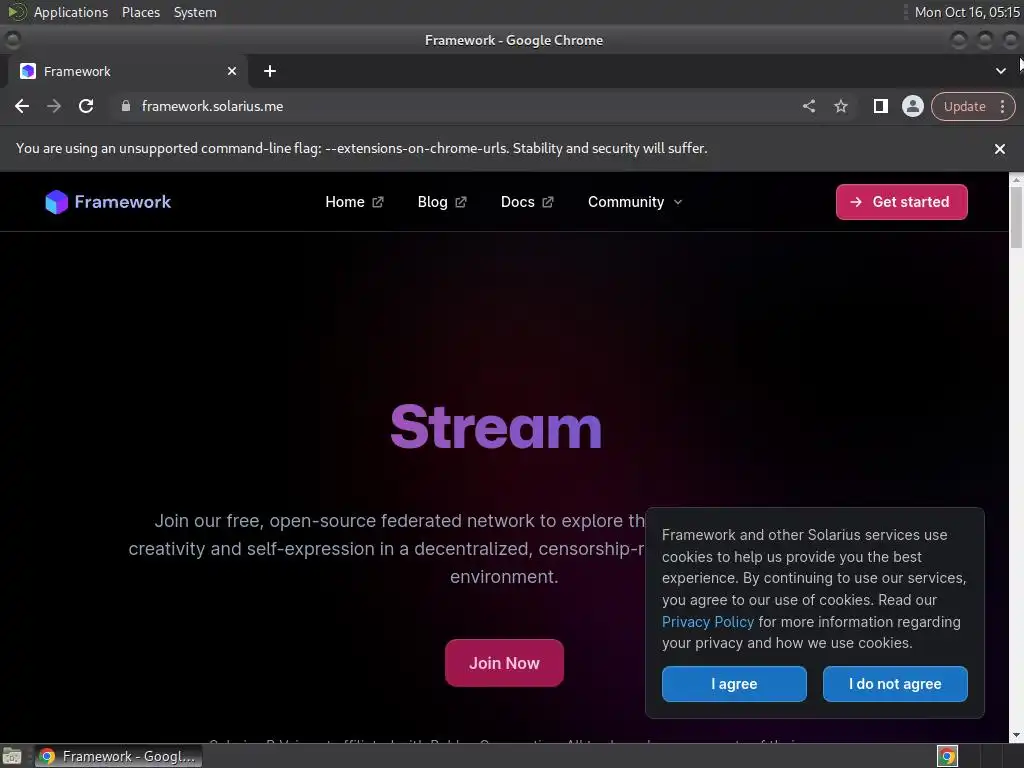Open the browser side panel icon
Image resolution: width=1024 pixels, height=768 pixels.
point(880,106)
